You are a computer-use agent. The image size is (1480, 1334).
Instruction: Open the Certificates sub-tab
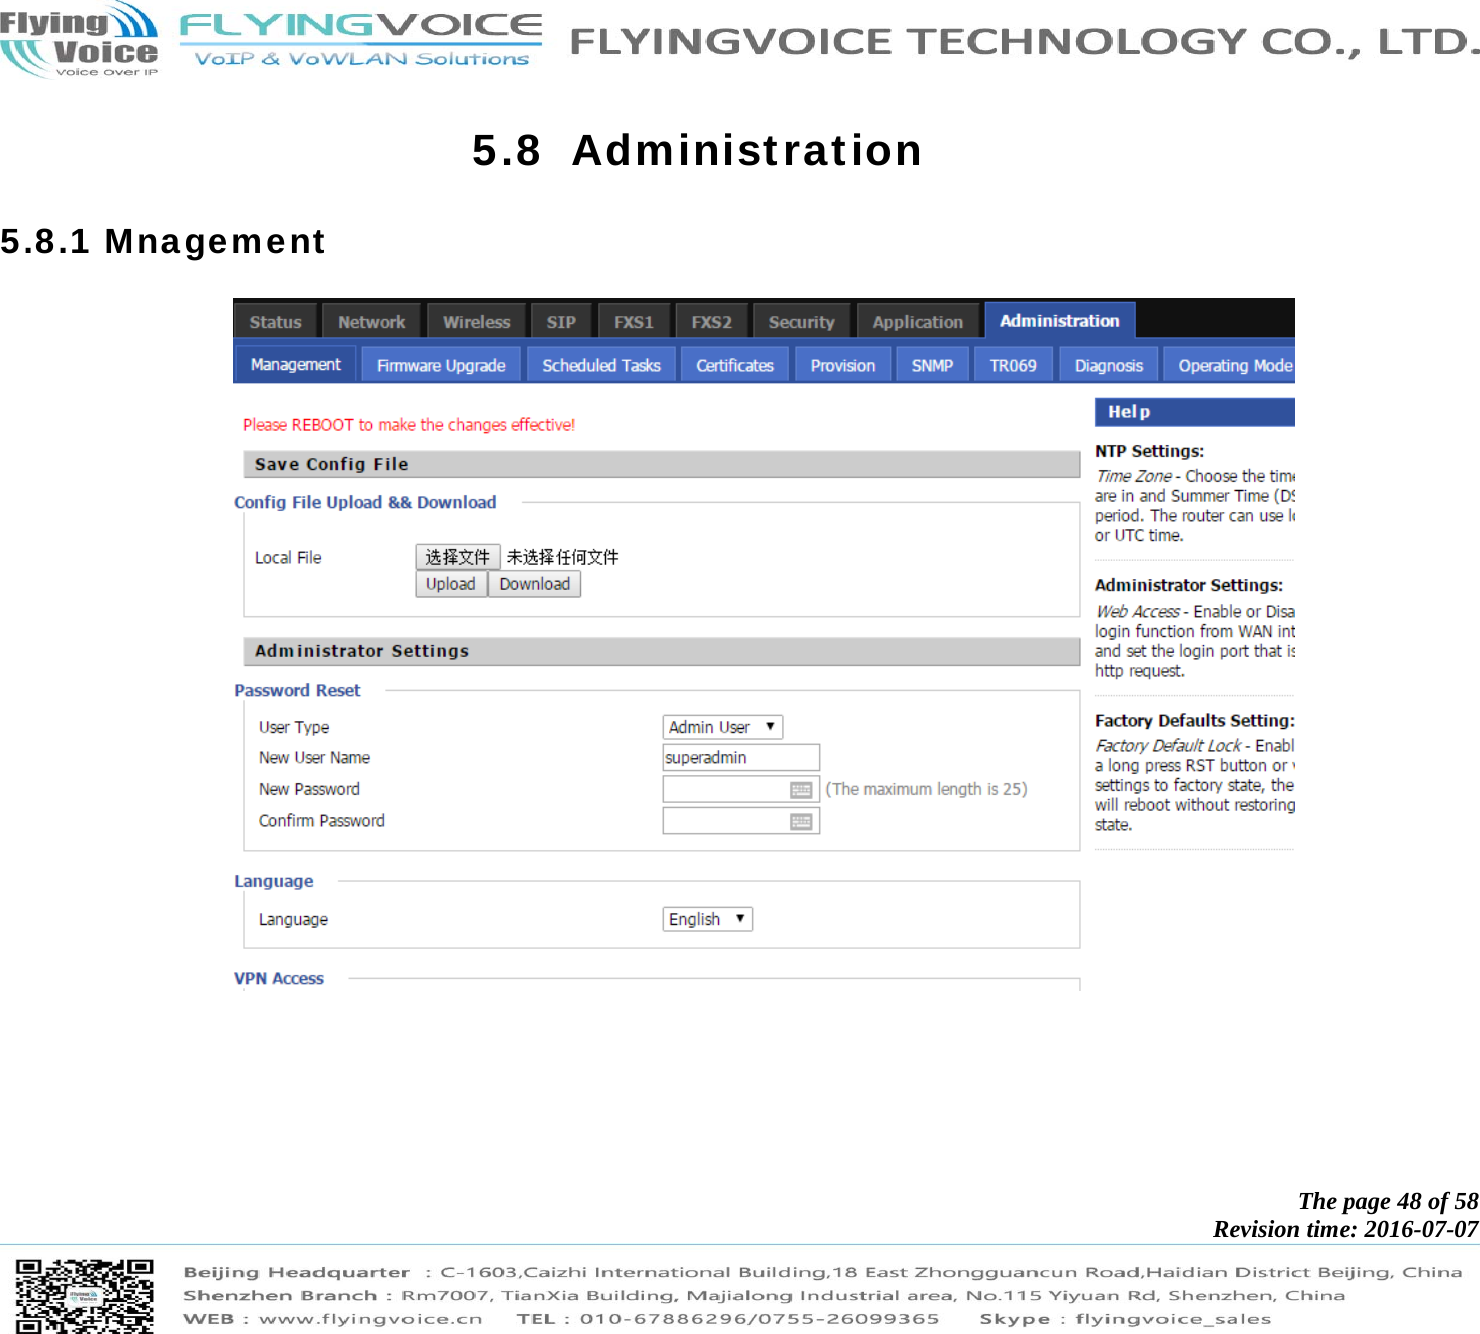(735, 366)
